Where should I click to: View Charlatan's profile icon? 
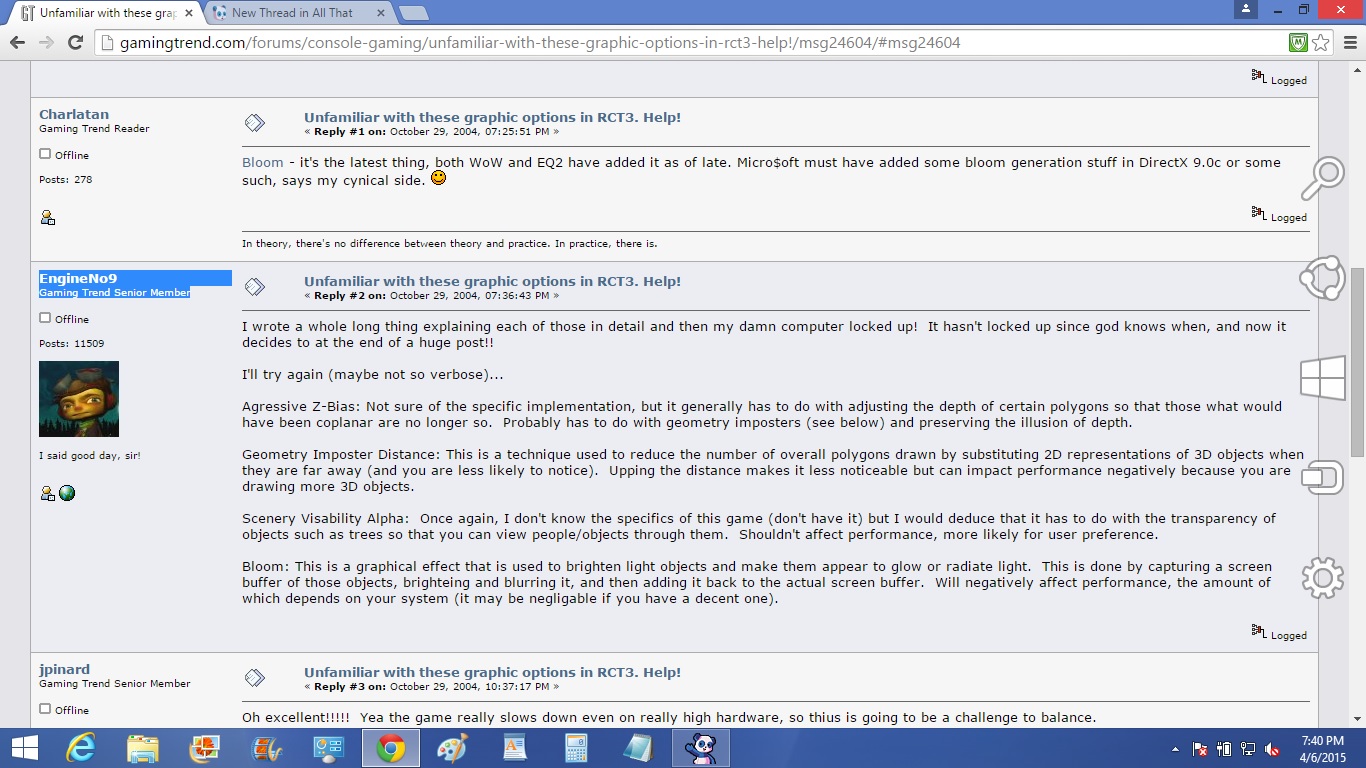(x=47, y=217)
